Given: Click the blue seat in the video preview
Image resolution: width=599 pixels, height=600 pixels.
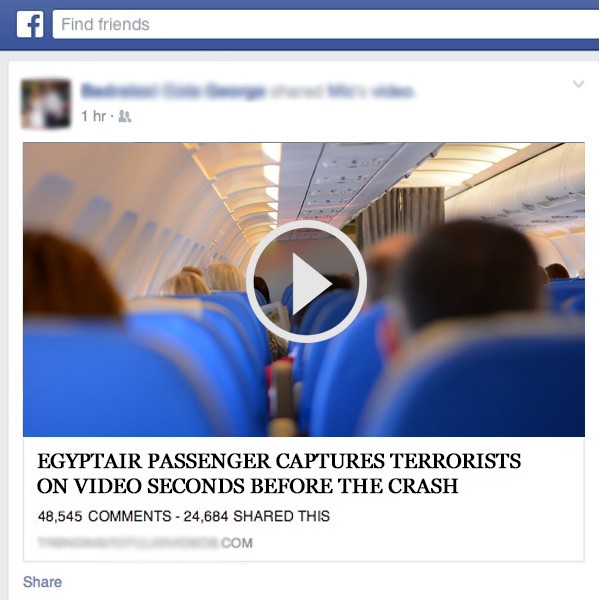Looking at the screenshot, I should (x=126, y=379).
